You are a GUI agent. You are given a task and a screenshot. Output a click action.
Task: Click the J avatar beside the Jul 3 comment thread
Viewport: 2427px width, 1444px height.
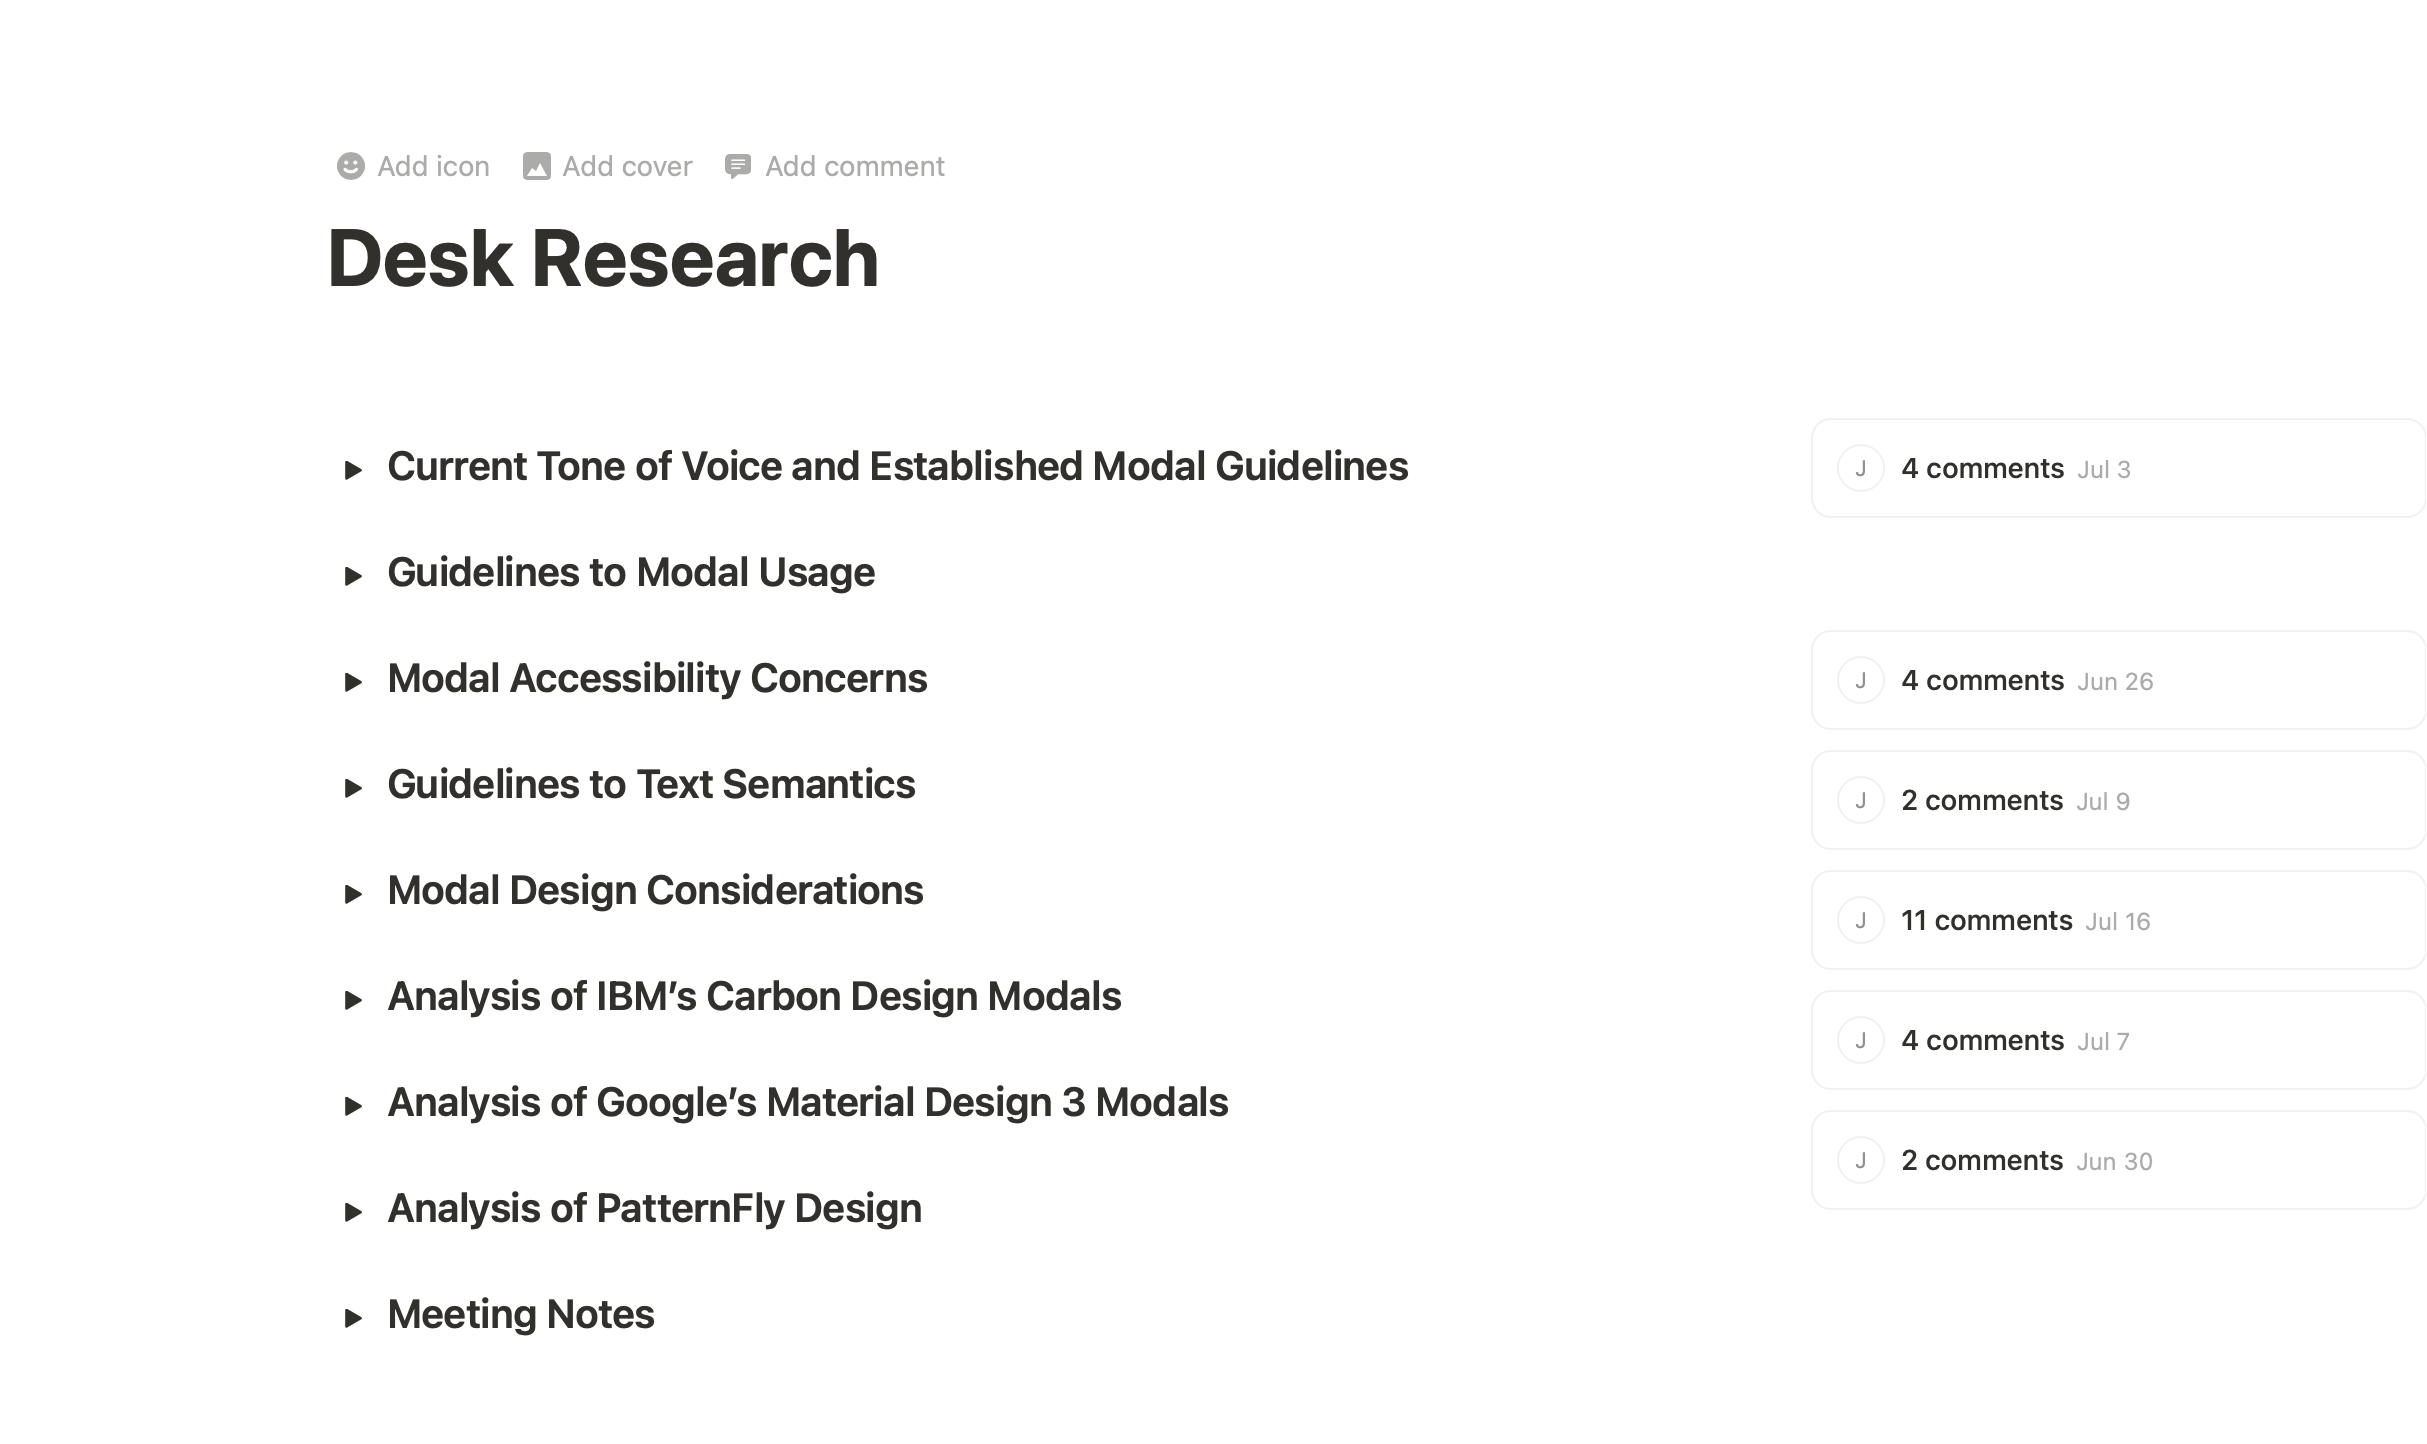pyautogui.click(x=1862, y=468)
